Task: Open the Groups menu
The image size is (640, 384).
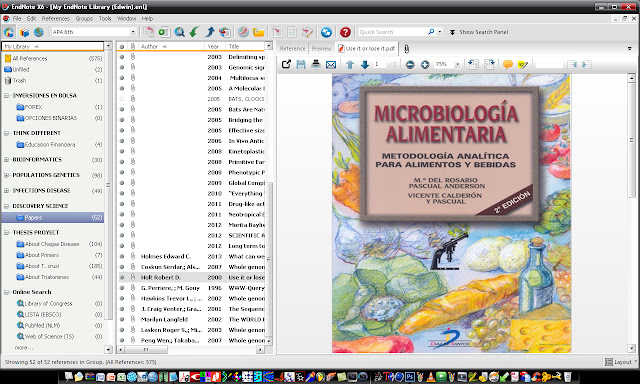Action: tap(84, 18)
